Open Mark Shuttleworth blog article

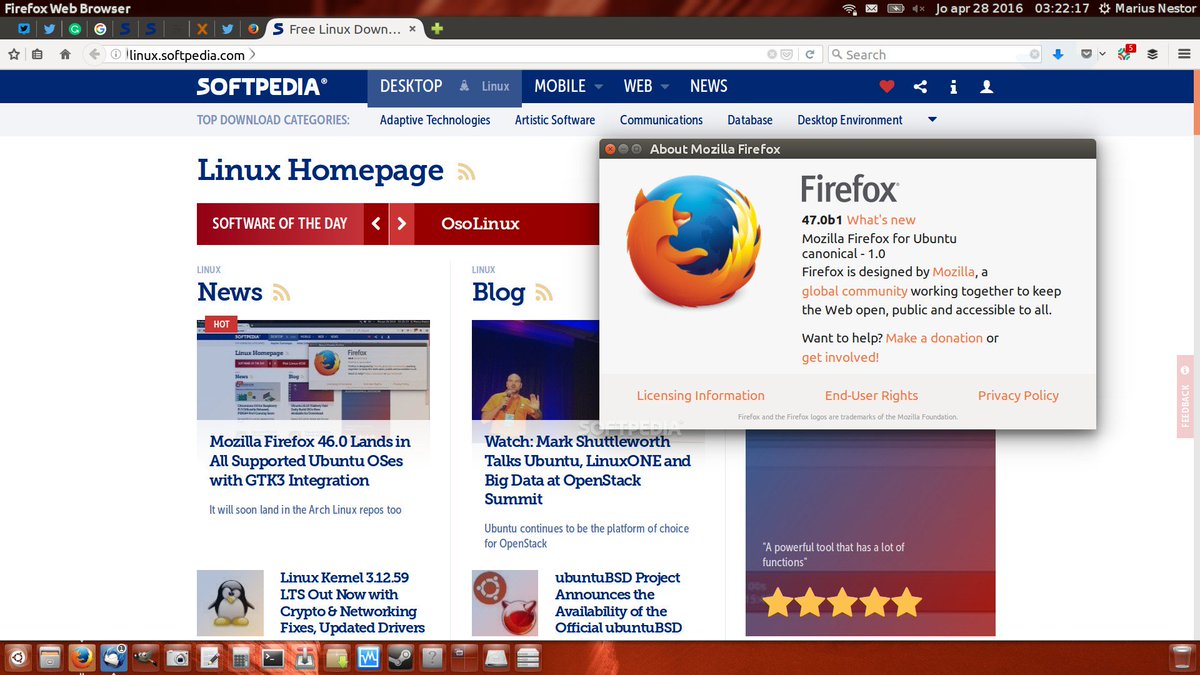coord(587,470)
